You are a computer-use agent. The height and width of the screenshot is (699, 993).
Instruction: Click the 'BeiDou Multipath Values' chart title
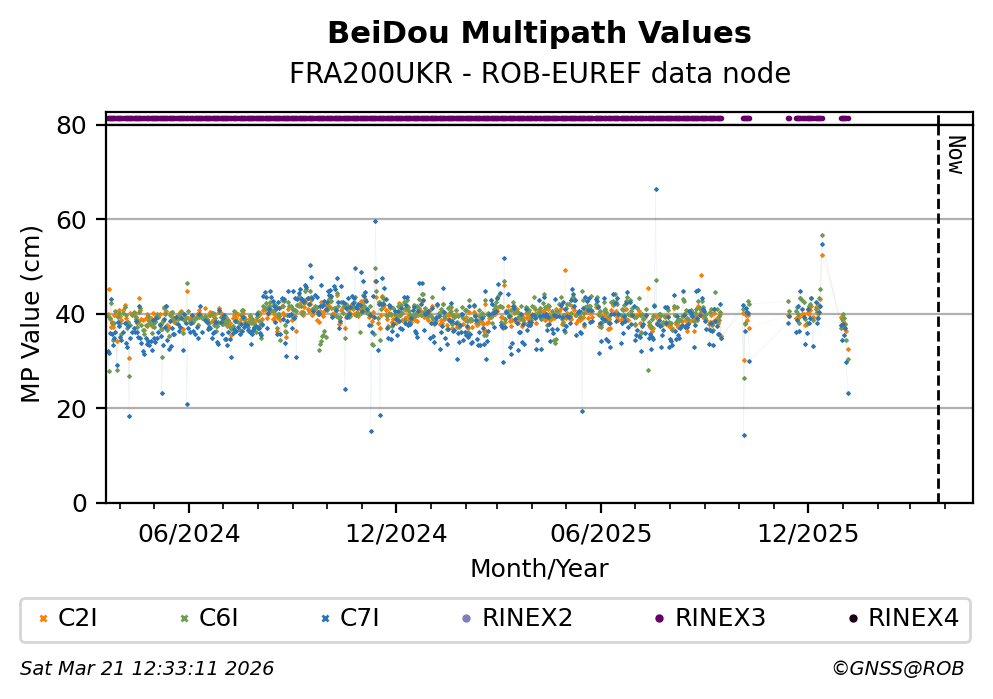point(539,34)
